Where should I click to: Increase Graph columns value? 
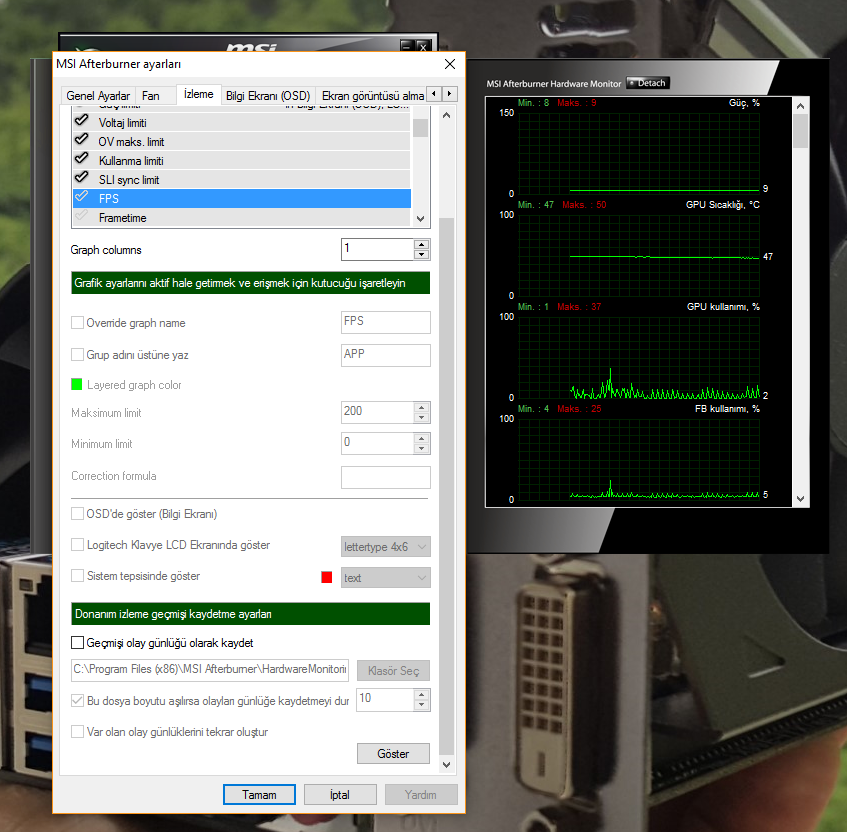(x=422, y=244)
